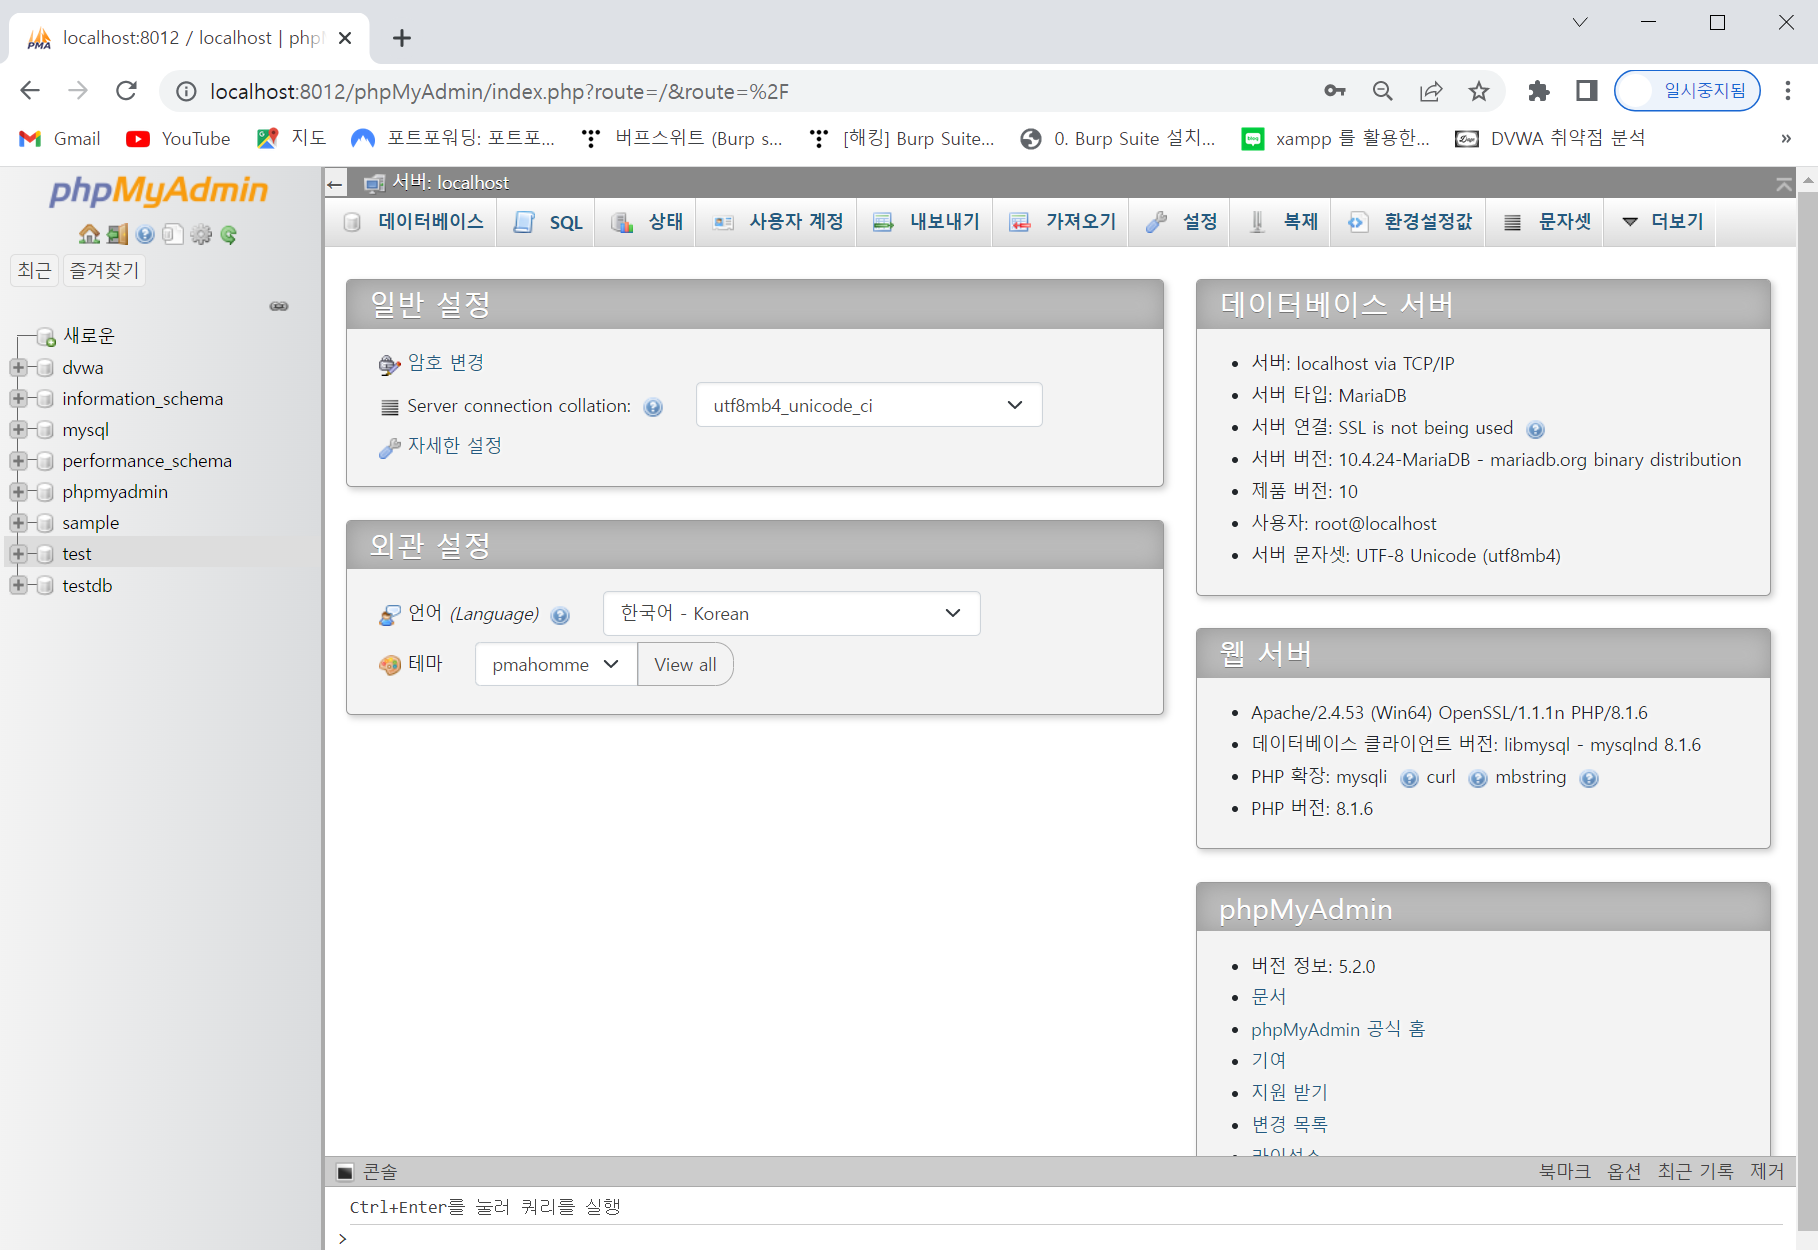The width and height of the screenshot is (1818, 1250).
Task: Go back with the browser back arrow
Action: coord(30,91)
